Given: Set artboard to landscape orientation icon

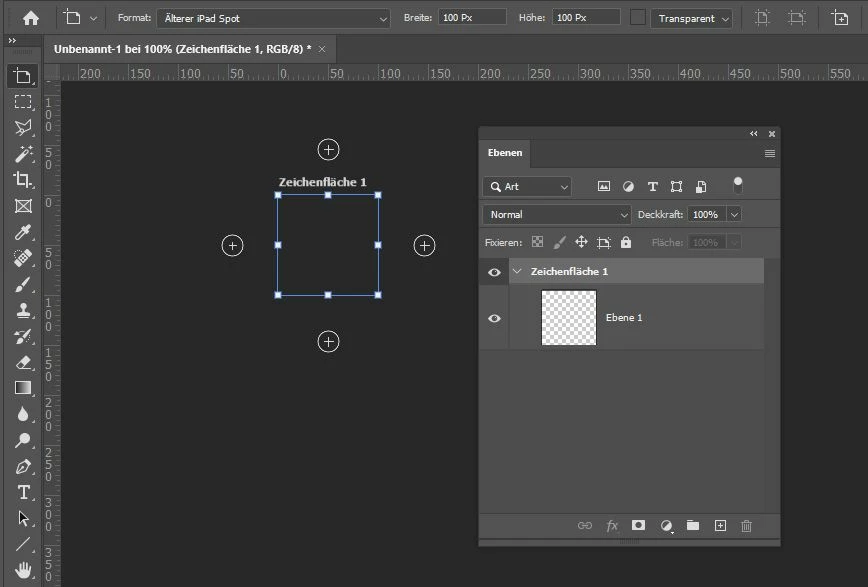Looking at the screenshot, I should click(x=797, y=18).
